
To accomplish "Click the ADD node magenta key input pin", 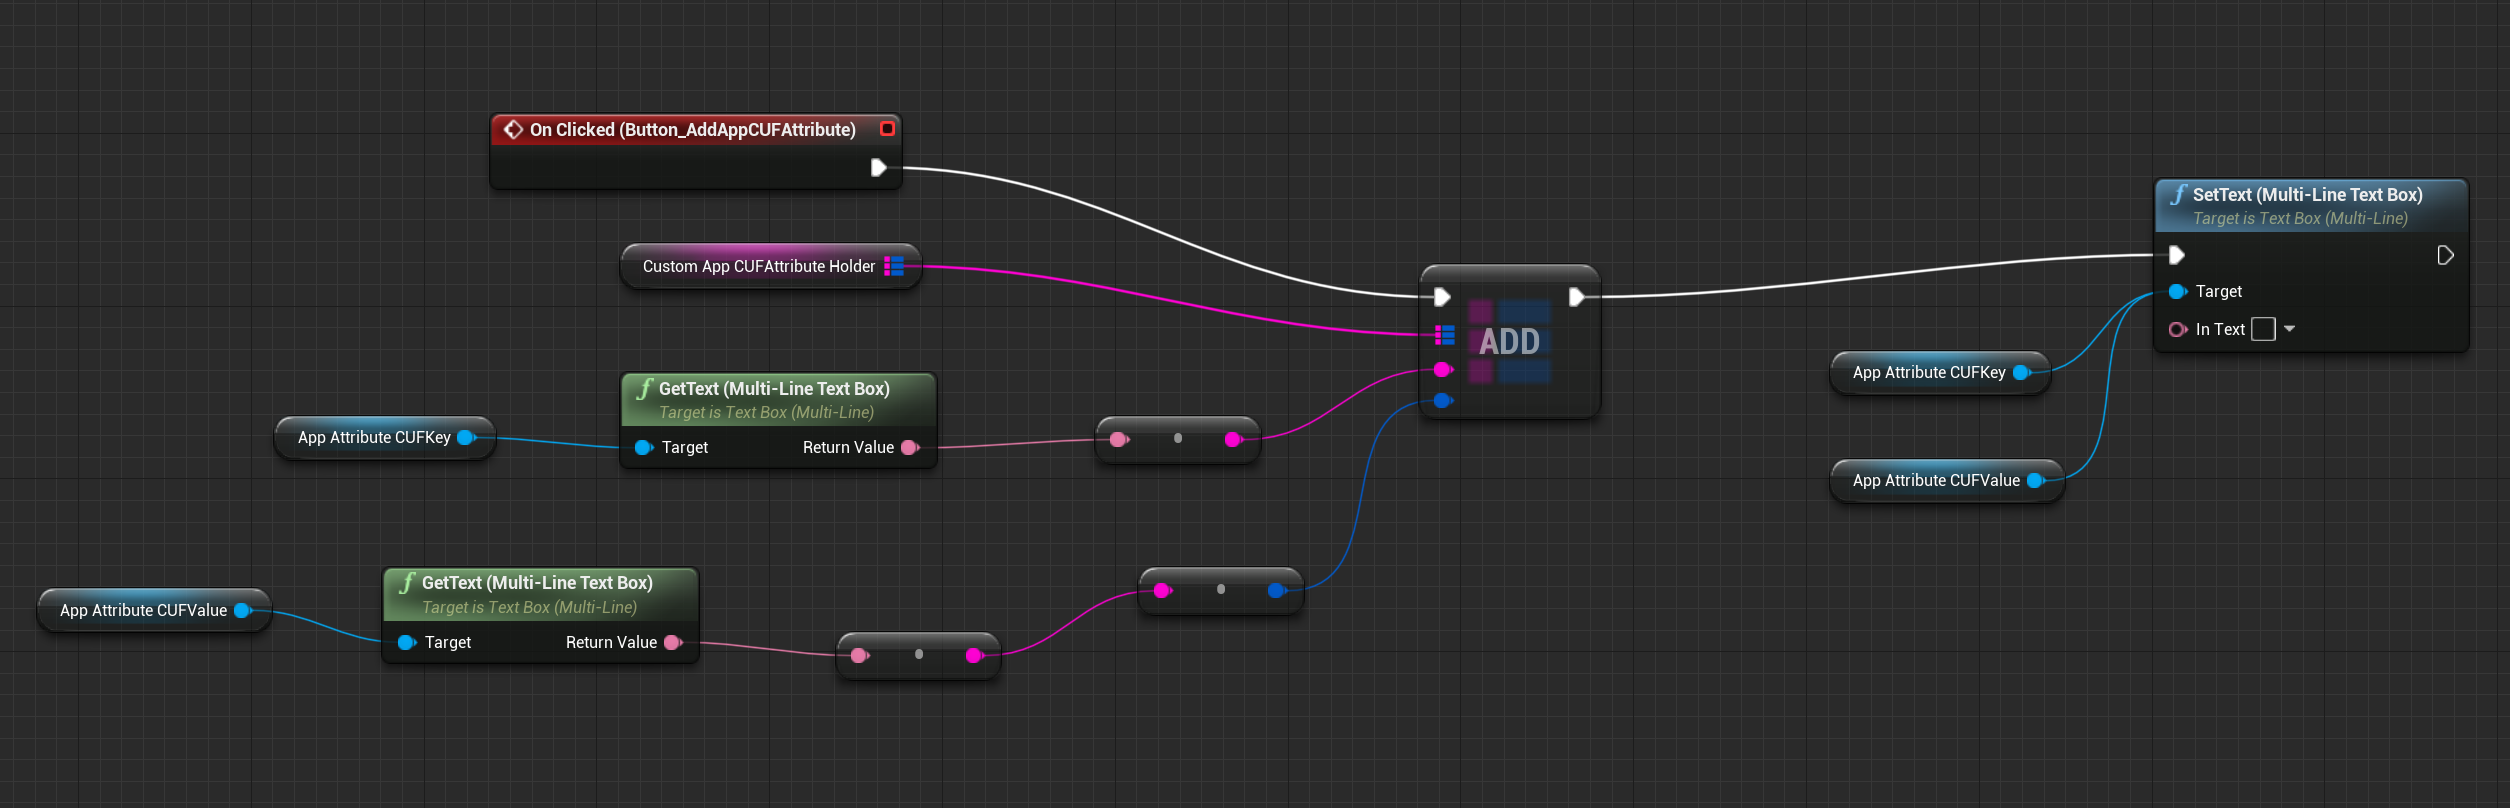I will pyautogui.click(x=1442, y=370).
